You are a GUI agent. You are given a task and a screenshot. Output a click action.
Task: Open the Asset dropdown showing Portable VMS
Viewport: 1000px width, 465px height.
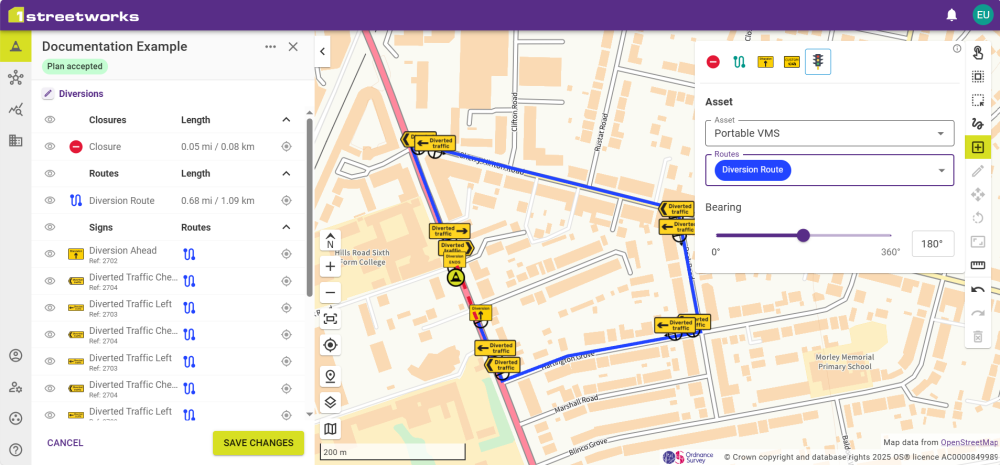[829, 133]
